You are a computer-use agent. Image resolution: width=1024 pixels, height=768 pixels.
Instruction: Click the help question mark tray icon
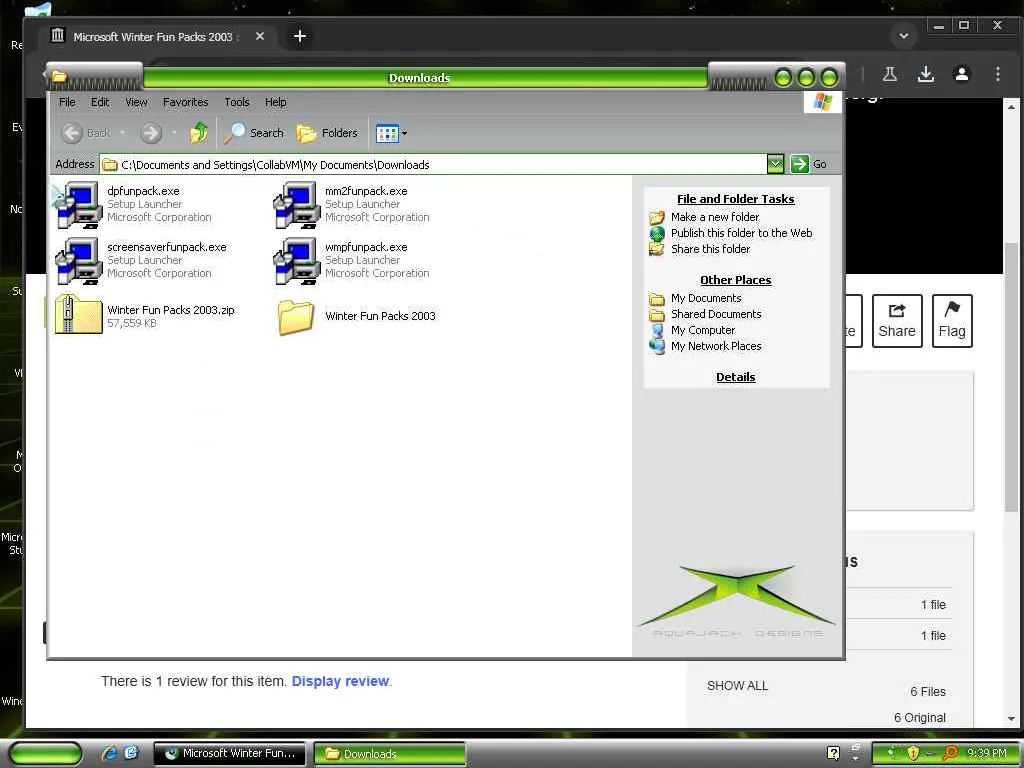833,754
